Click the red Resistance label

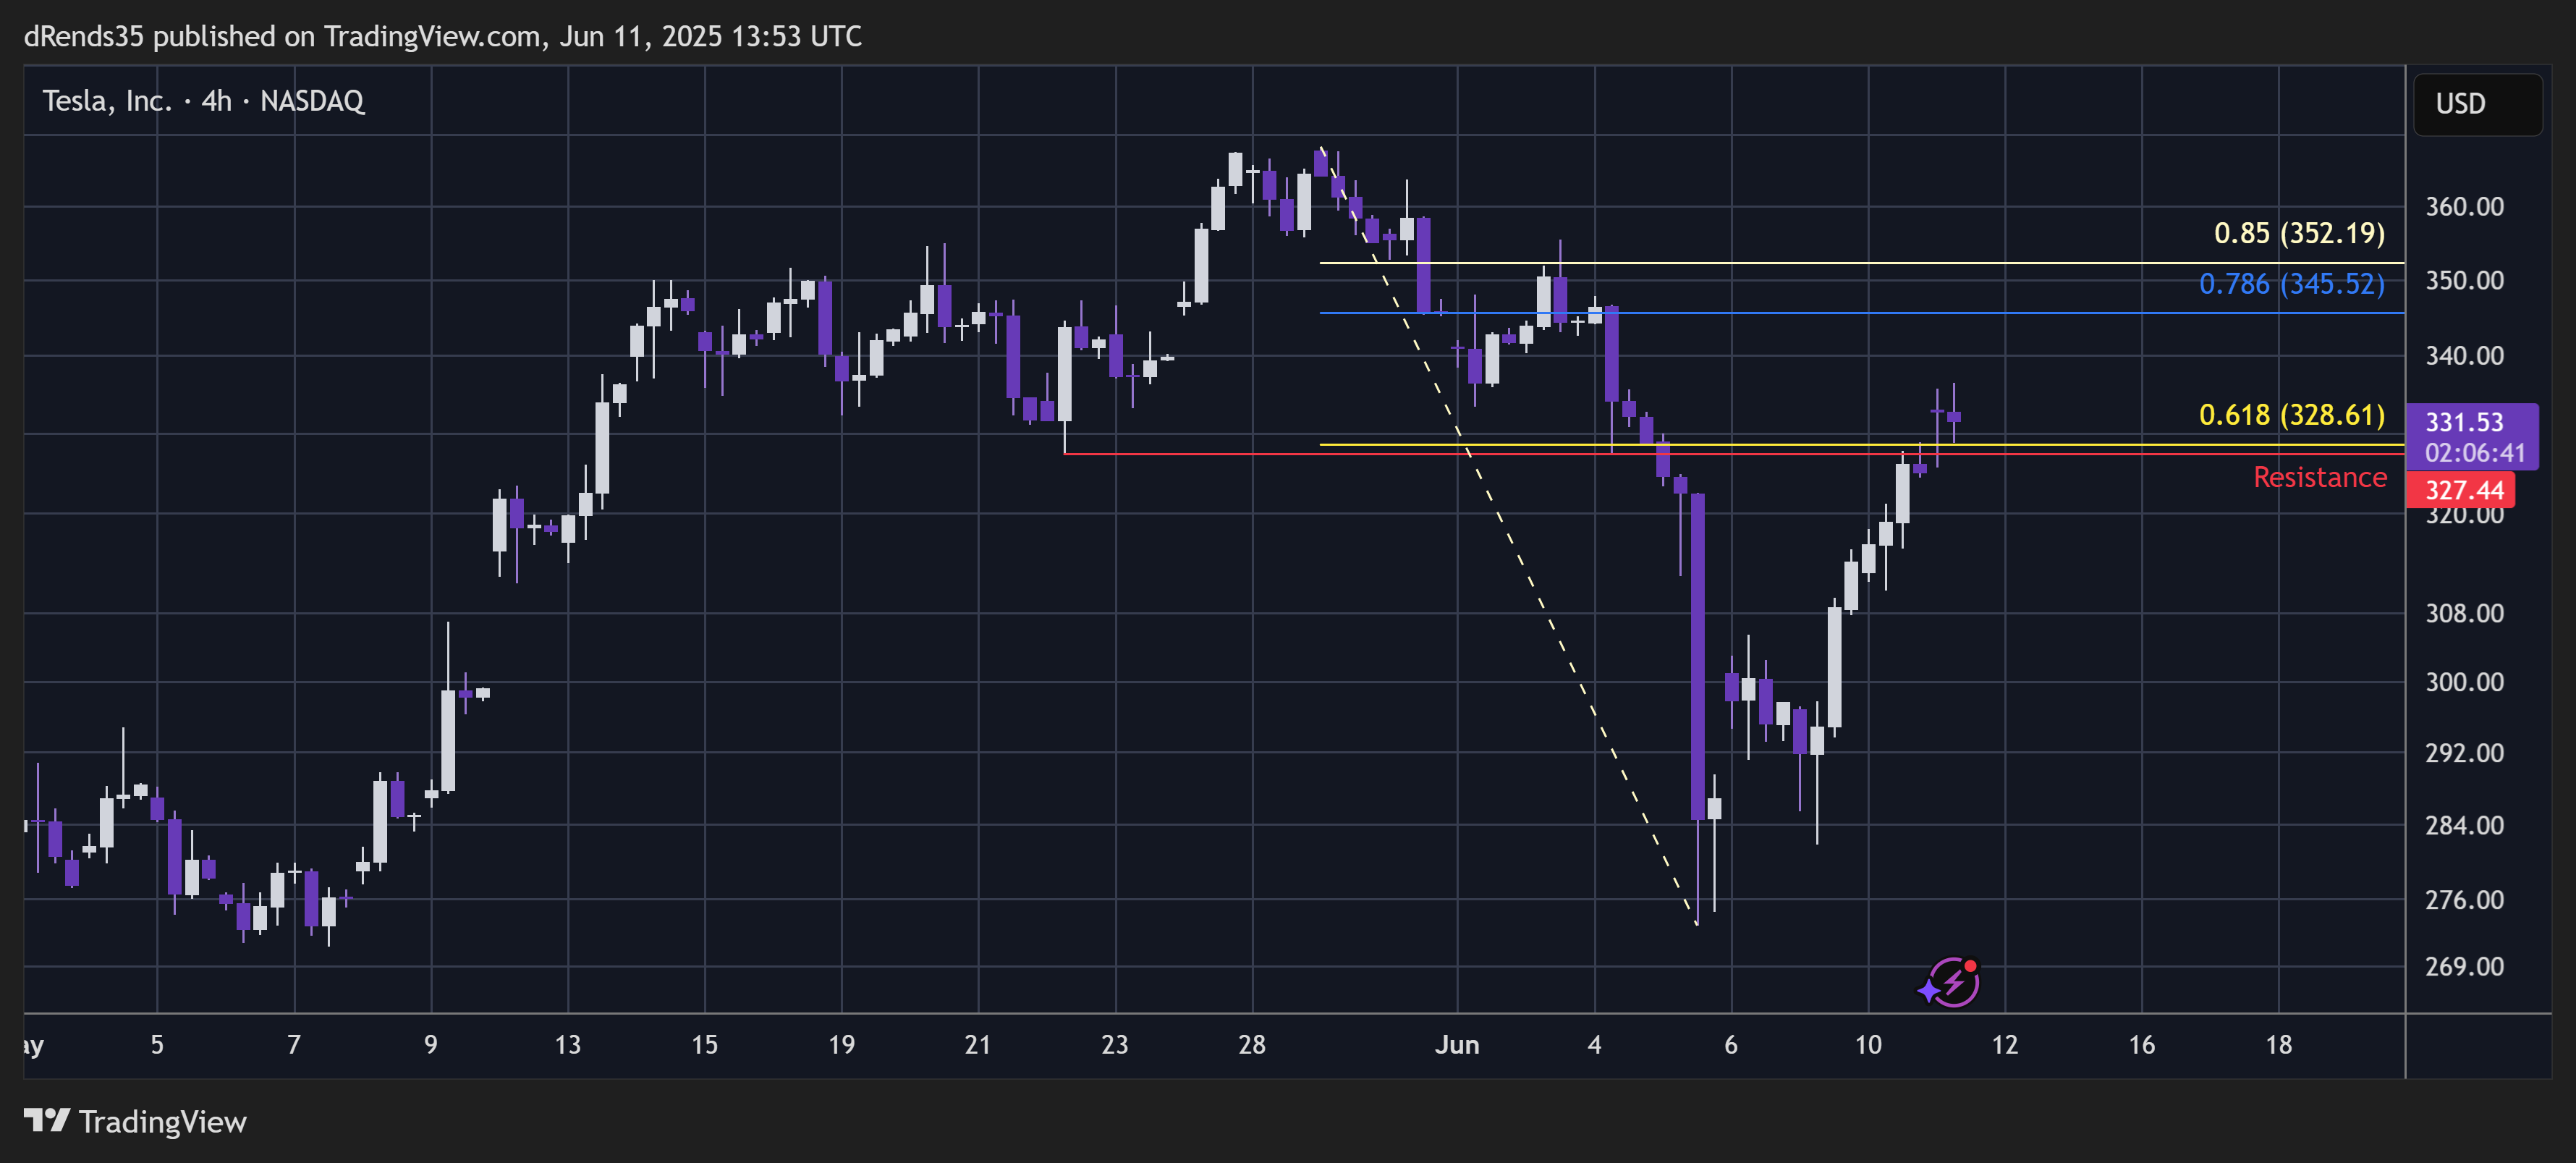point(2319,478)
